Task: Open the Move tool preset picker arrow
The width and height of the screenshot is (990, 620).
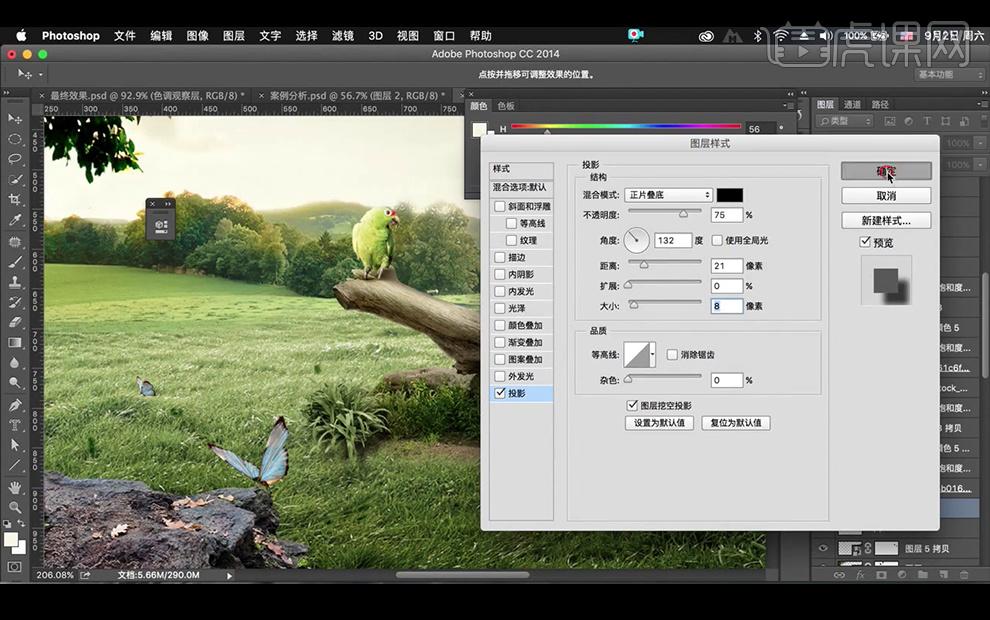Action: click(40, 75)
